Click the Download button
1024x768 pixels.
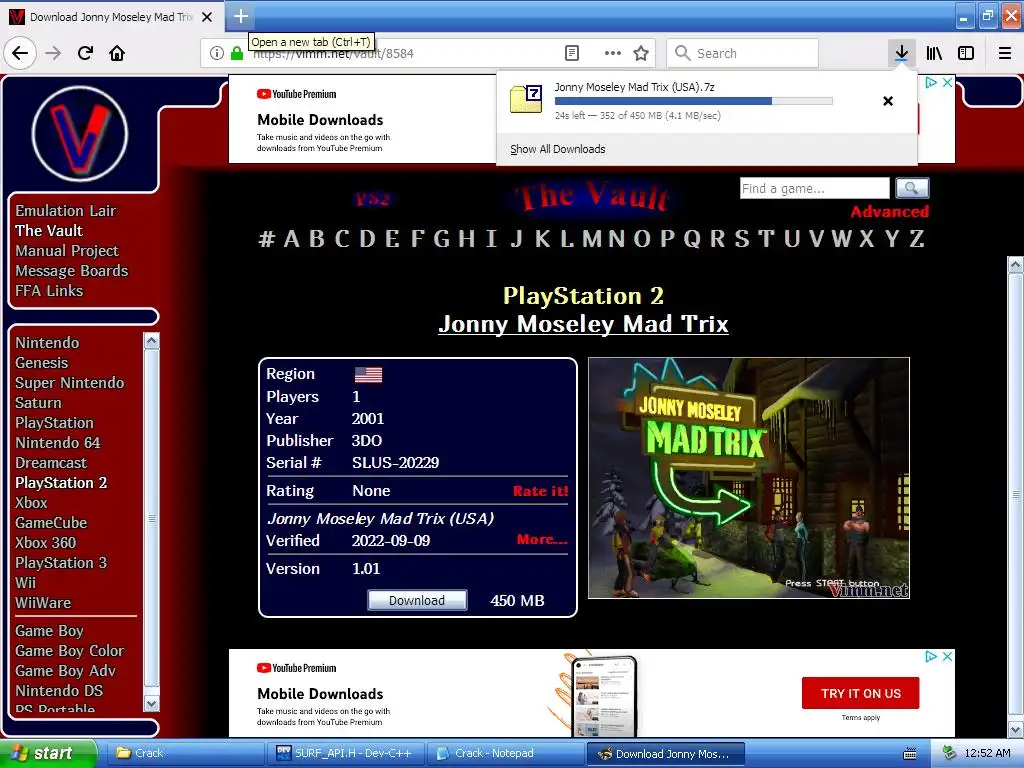pyautogui.click(x=417, y=600)
